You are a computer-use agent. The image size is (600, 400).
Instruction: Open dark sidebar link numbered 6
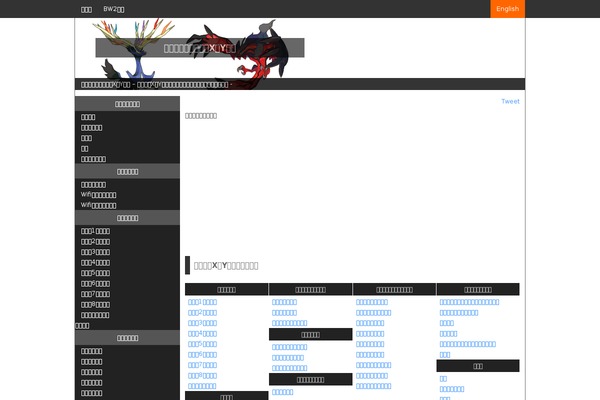click(95, 284)
